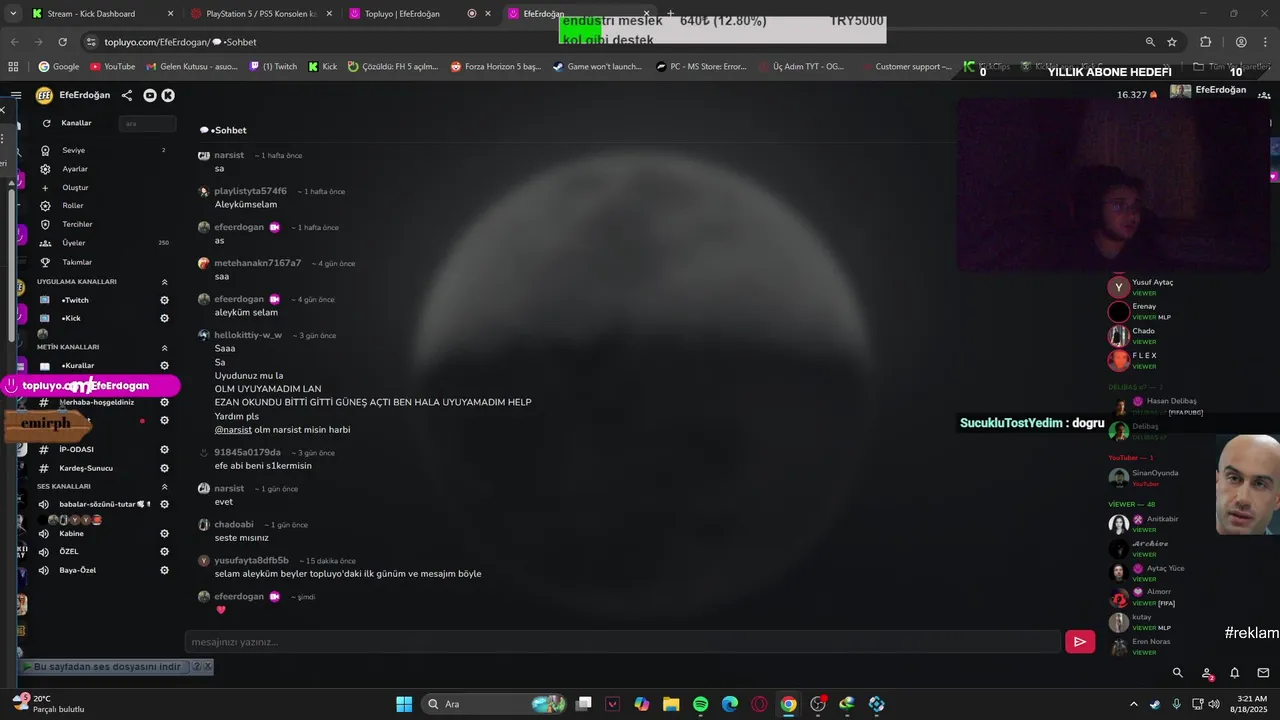Image resolution: width=1280 pixels, height=720 pixels.
Task: Open the Google bookmark in bookmarks bar
Action: (x=59, y=66)
